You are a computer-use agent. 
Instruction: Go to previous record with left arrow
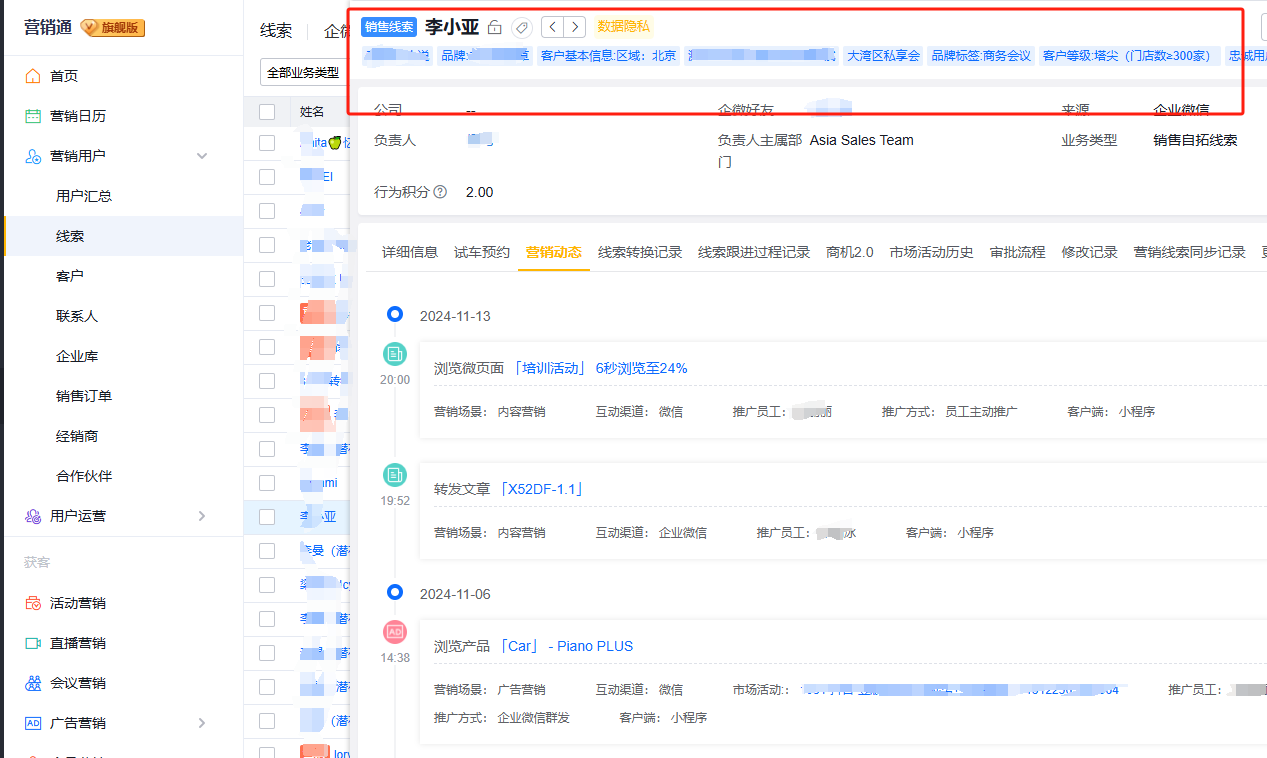point(552,27)
